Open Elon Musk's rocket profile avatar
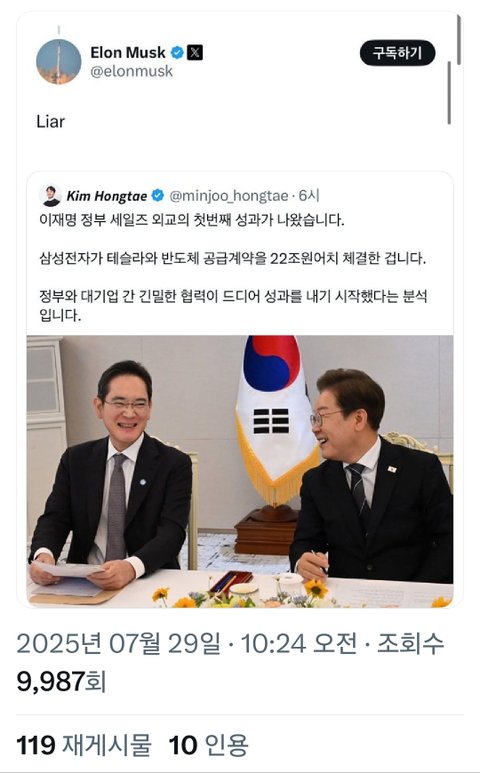This screenshot has height=773, width=480. [x=59, y=61]
